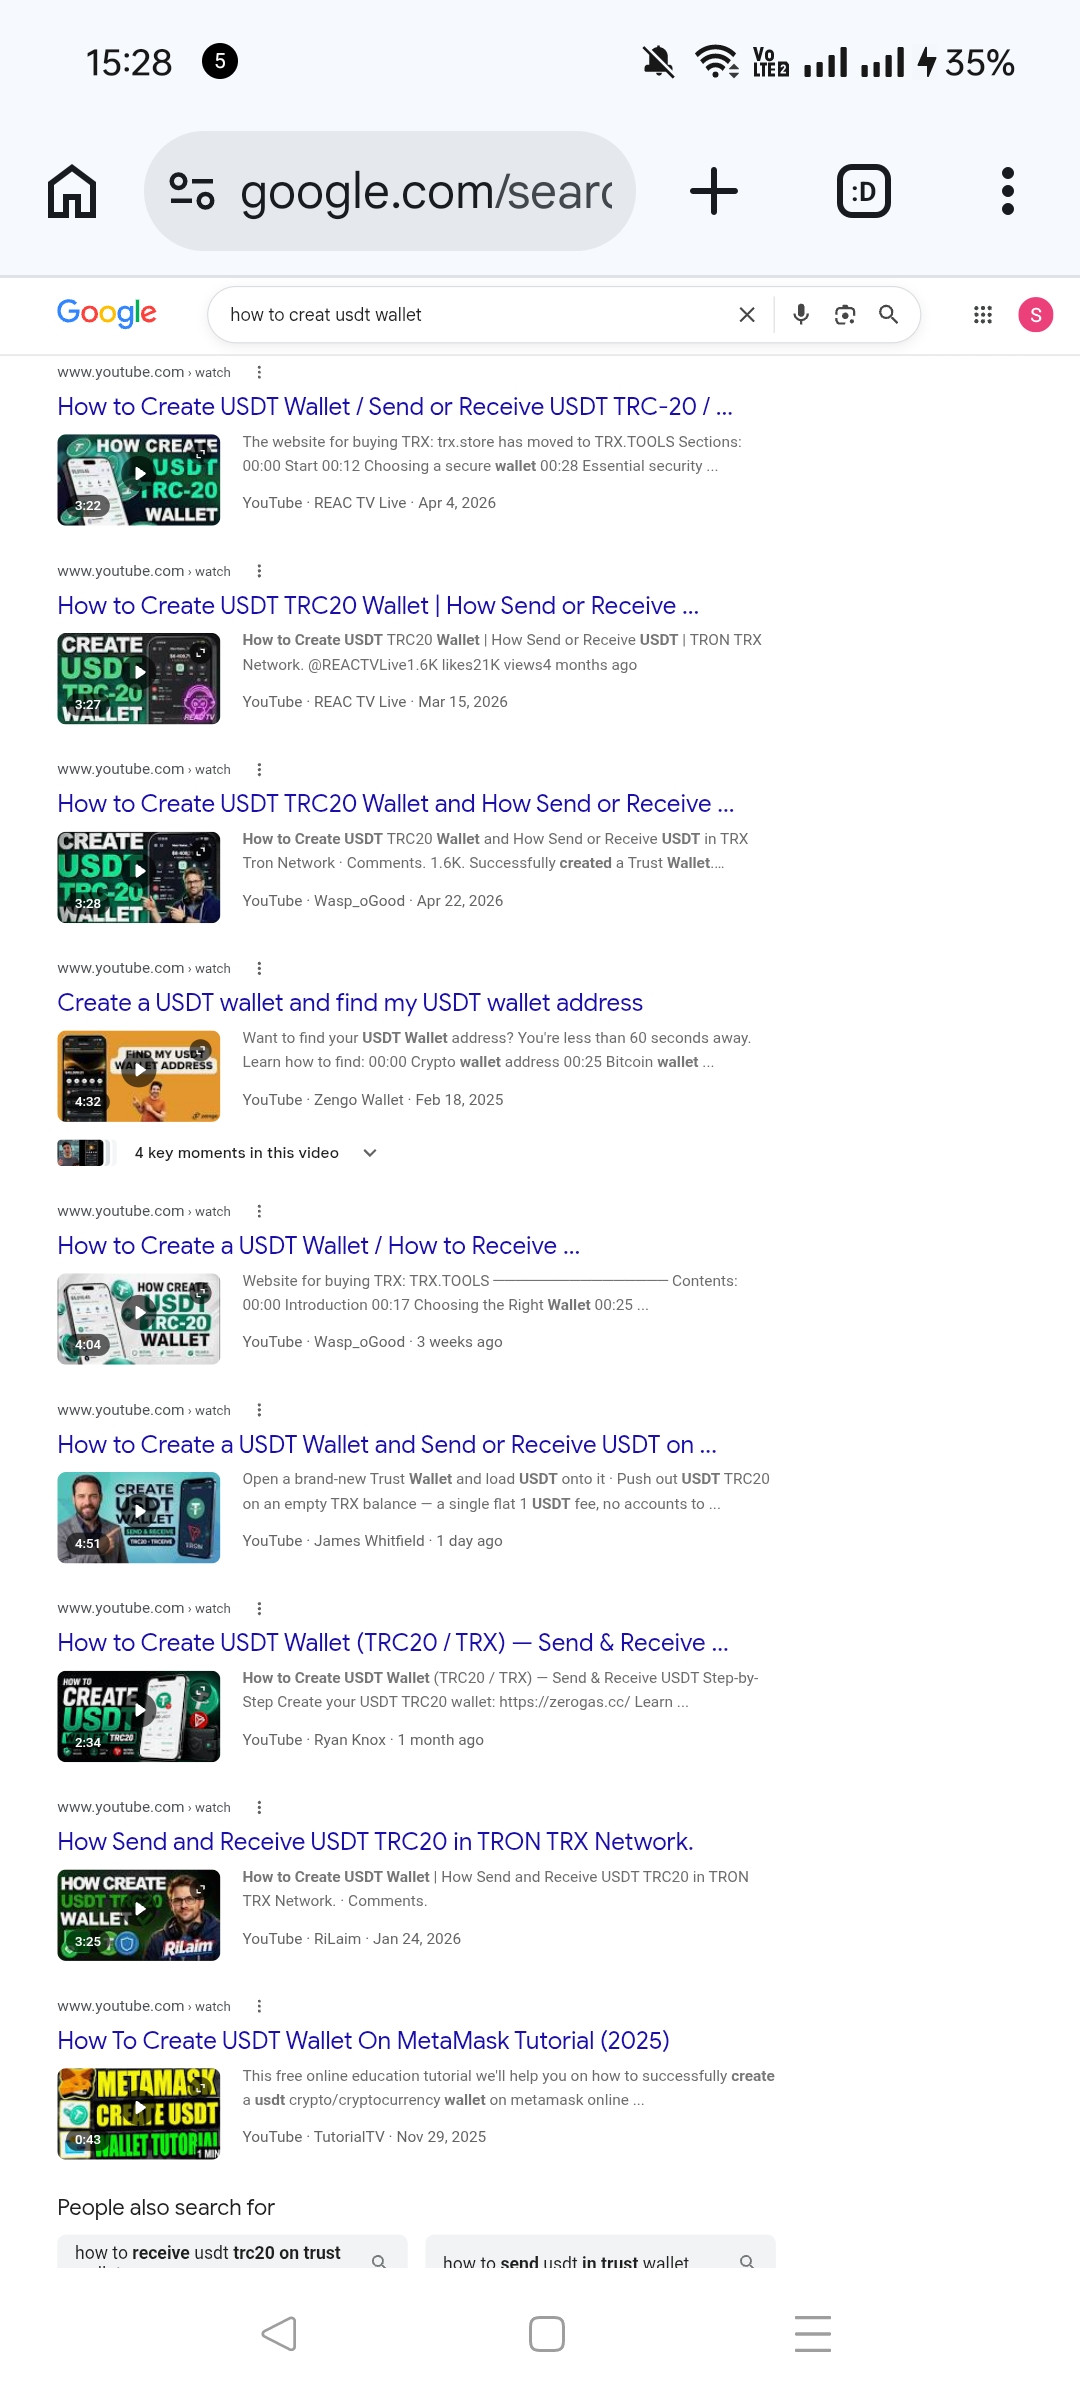The width and height of the screenshot is (1080, 2400).
Task: Open more options for the Ryan Knox result
Action: point(259,1608)
